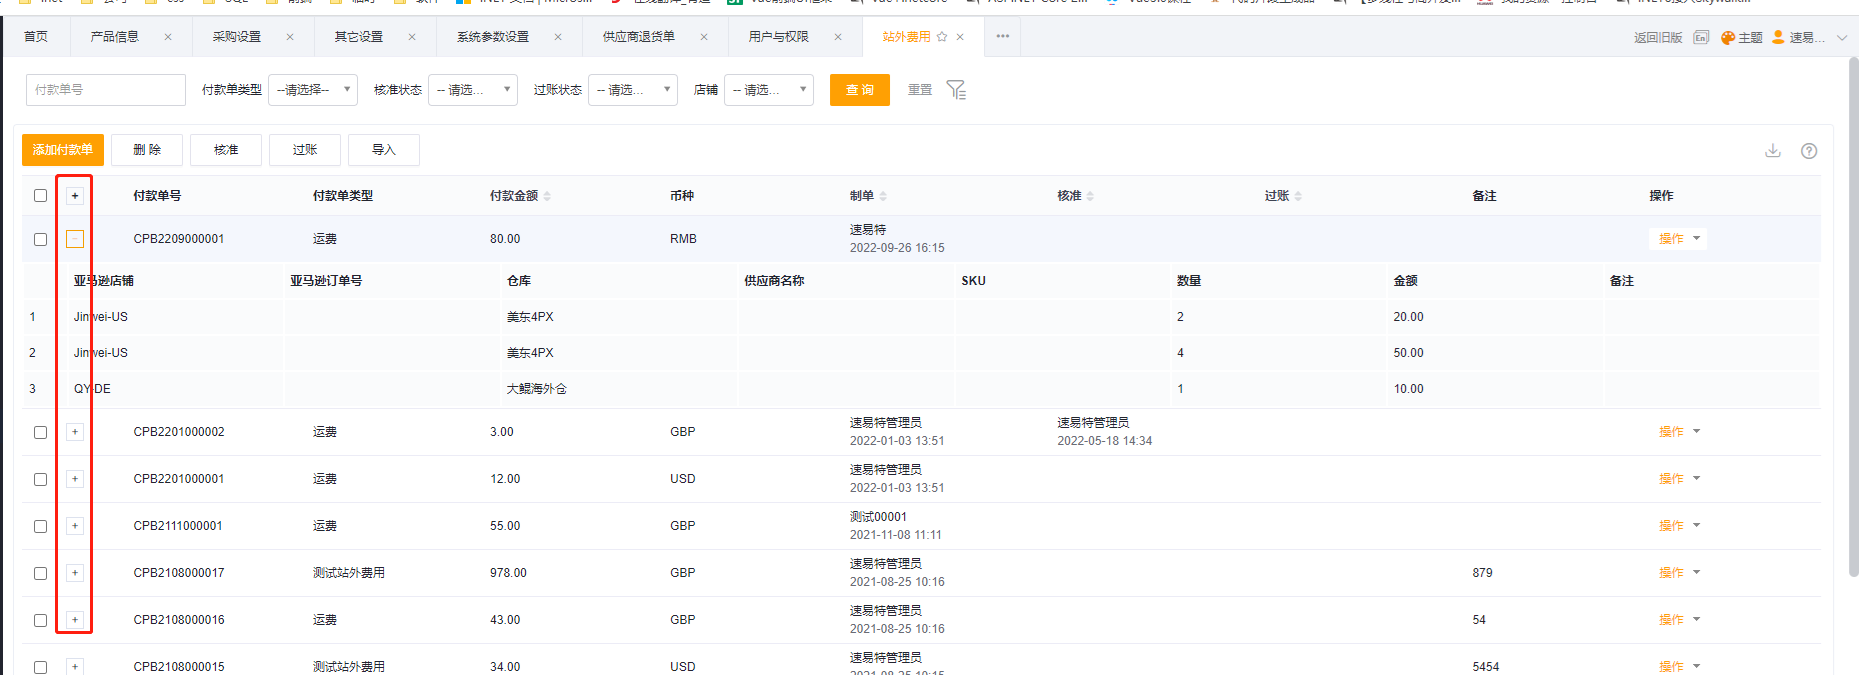Click the download export icon
Viewport: 1859px width, 675px height.
tap(1773, 150)
